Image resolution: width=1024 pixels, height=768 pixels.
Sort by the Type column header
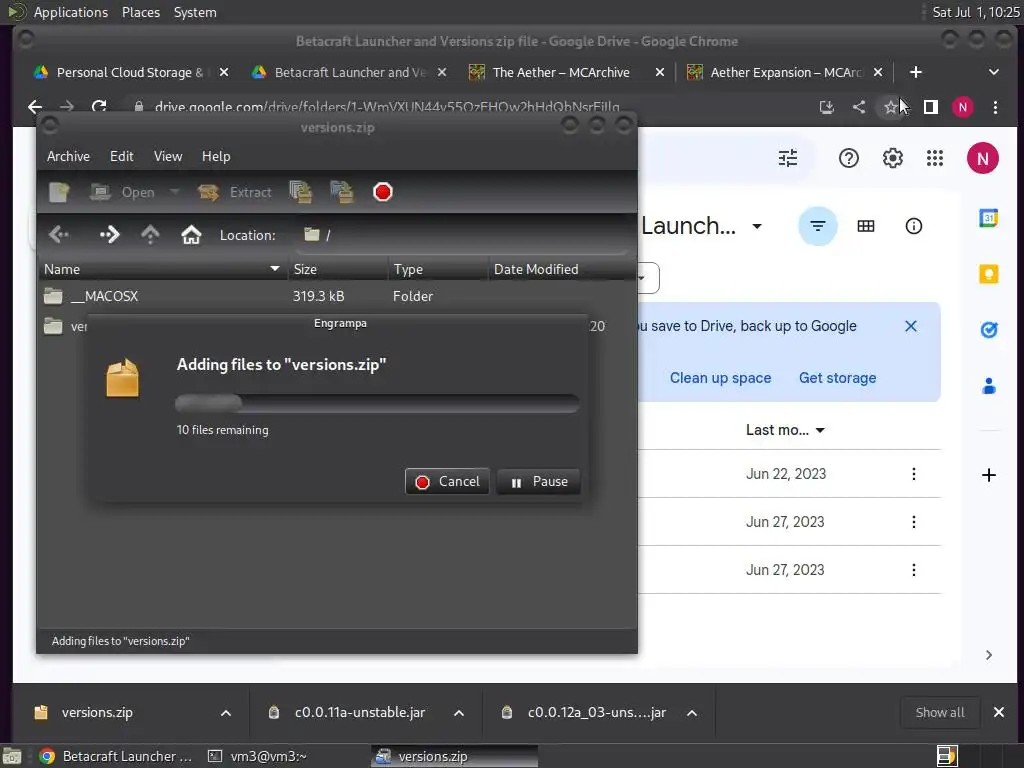click(438, 269)
